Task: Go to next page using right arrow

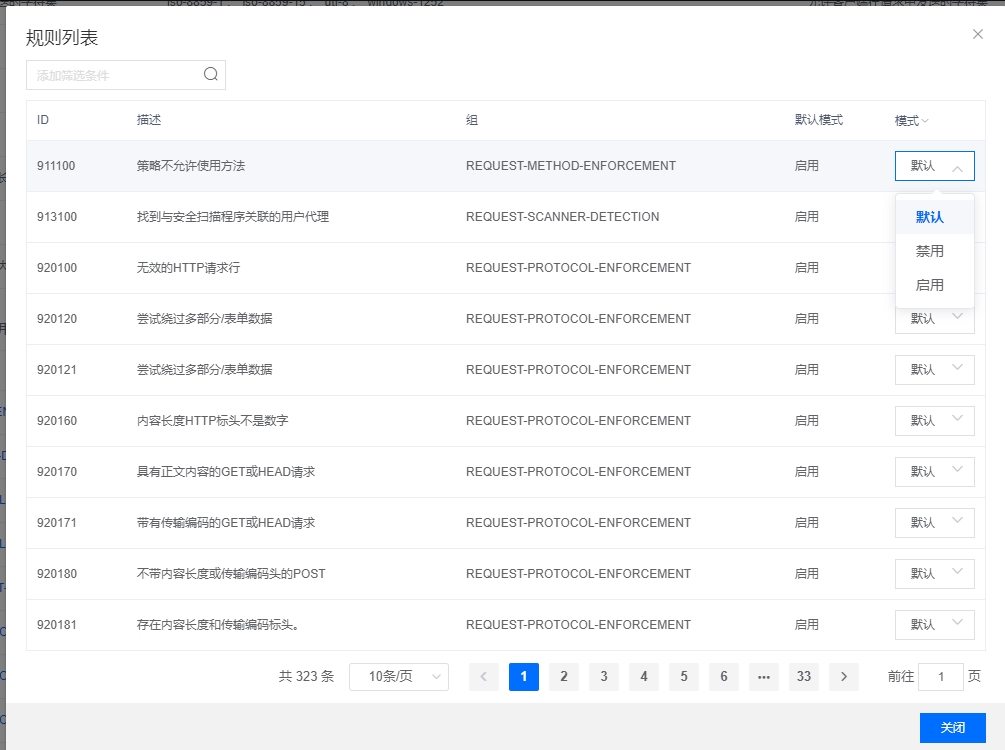Action: pos(844,677)
